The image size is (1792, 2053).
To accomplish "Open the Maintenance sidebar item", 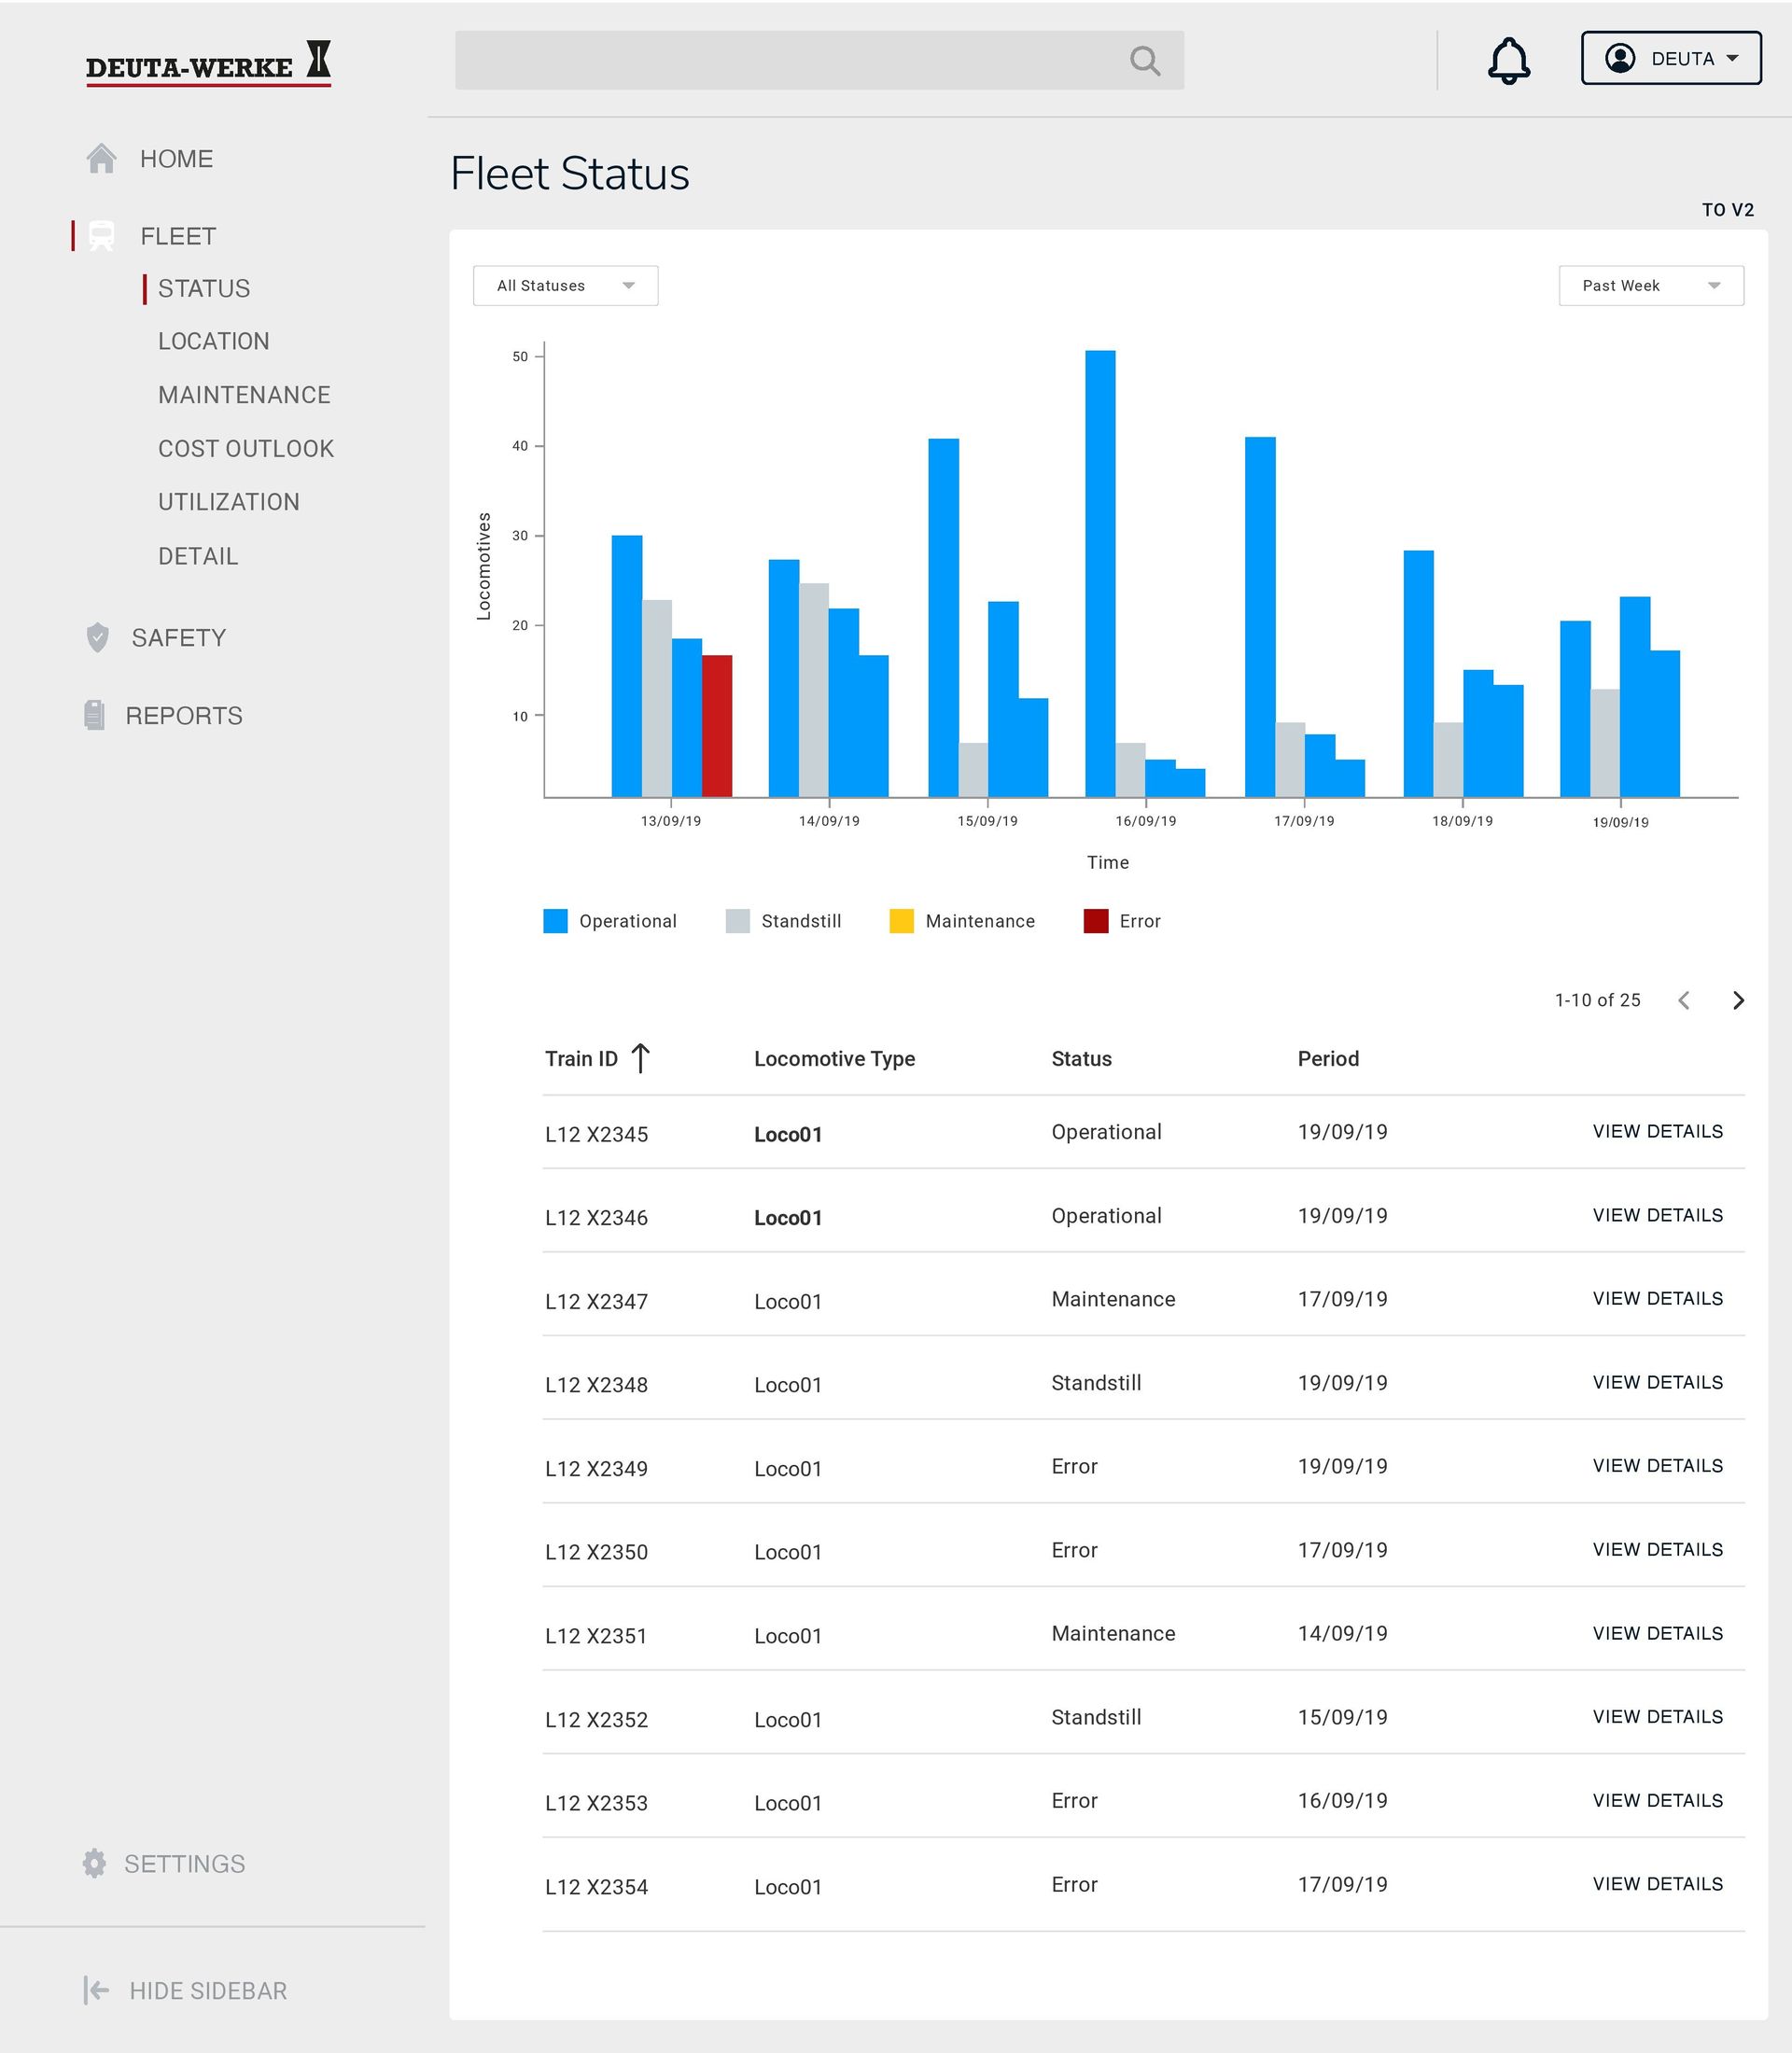I will (x=244, y=395).
